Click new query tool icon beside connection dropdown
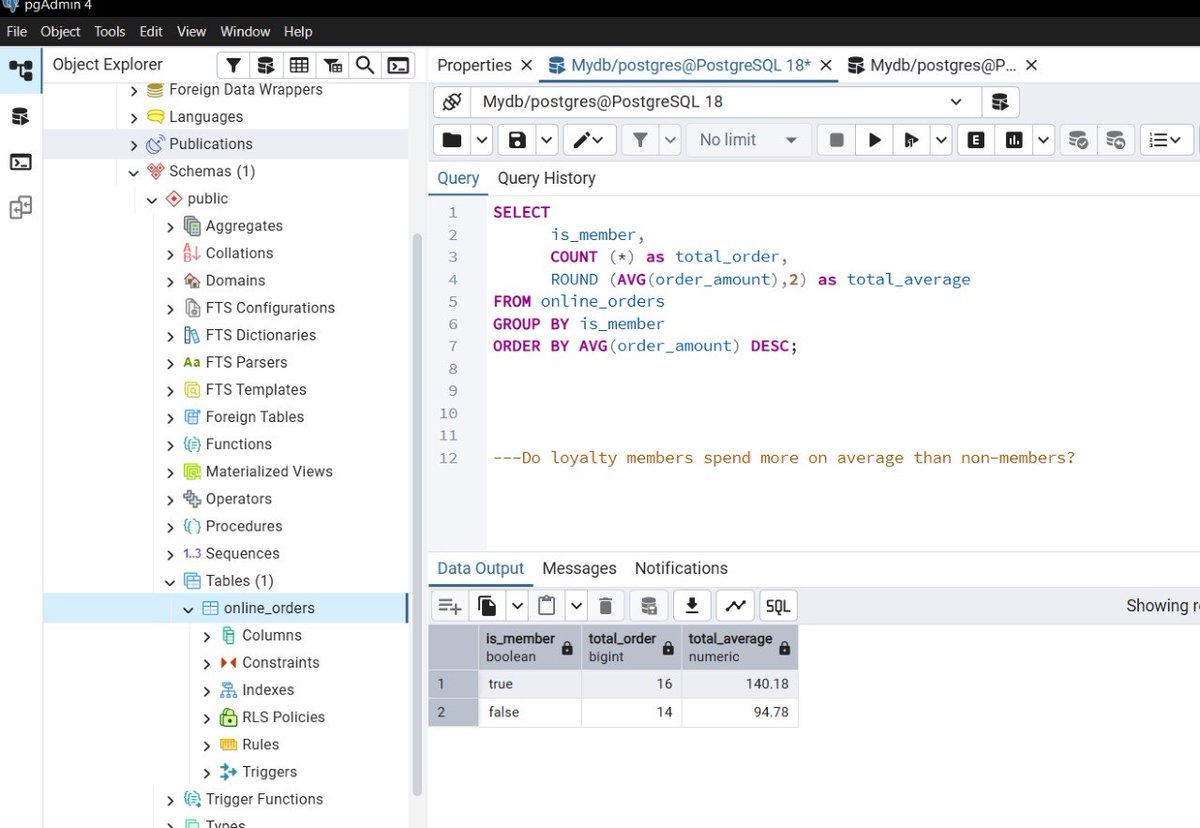Image resolution: width=1200 pixels, height=828 pixels. (x=1000, y=102)
